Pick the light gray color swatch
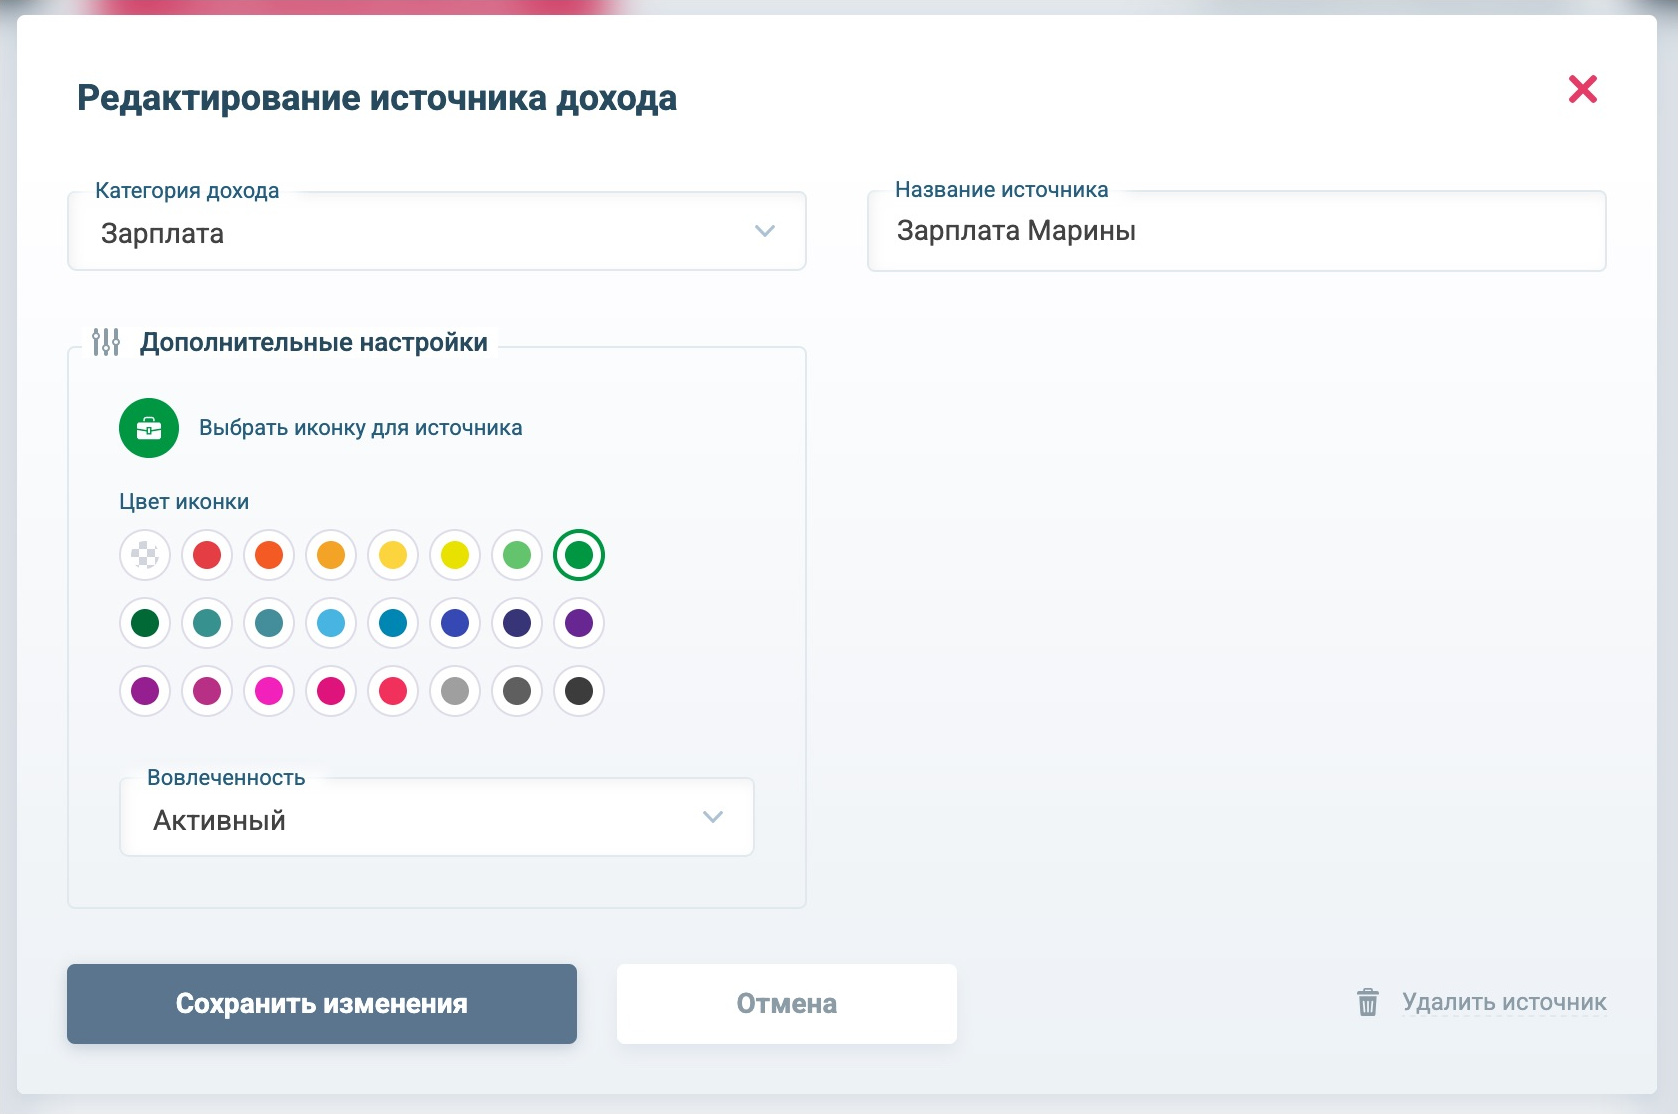Screen dimensions: 1678x1114 [455, 691]
